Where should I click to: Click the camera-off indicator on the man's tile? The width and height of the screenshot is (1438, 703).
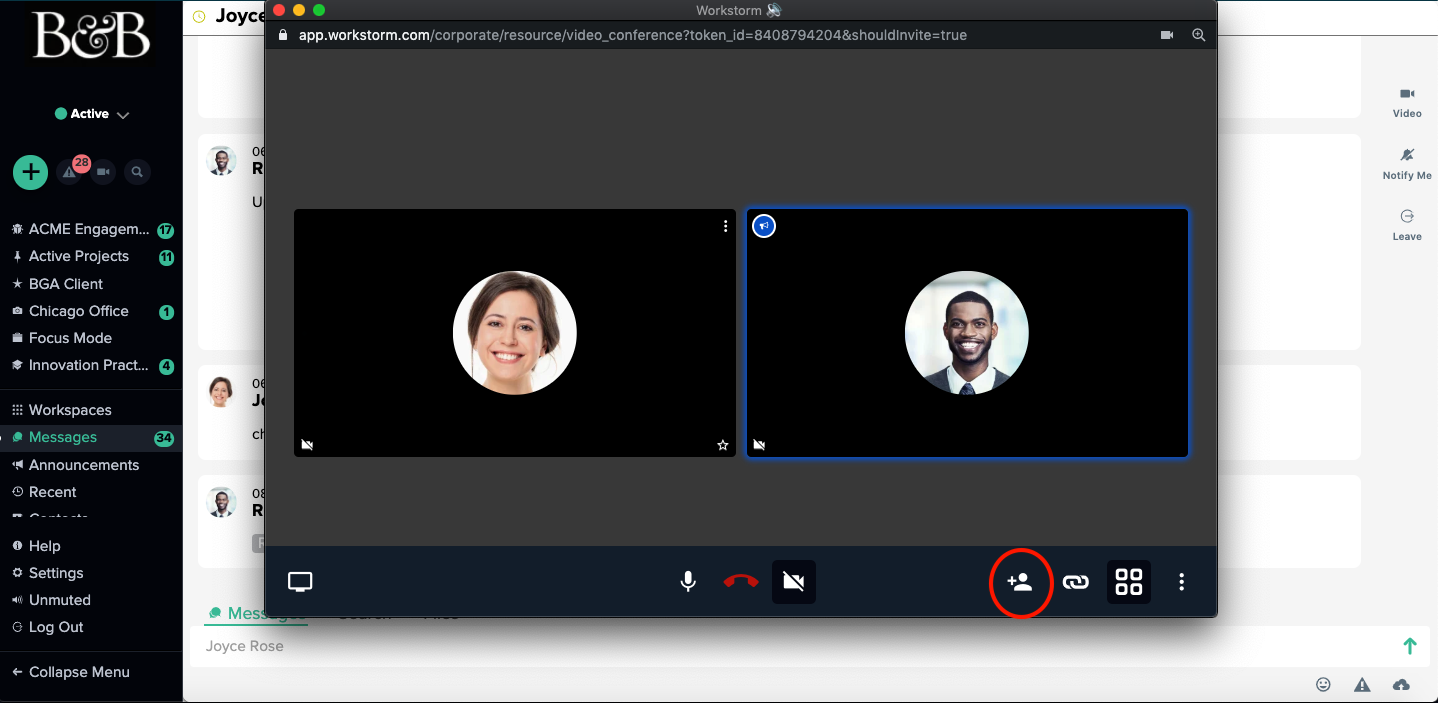coord(759,445)
